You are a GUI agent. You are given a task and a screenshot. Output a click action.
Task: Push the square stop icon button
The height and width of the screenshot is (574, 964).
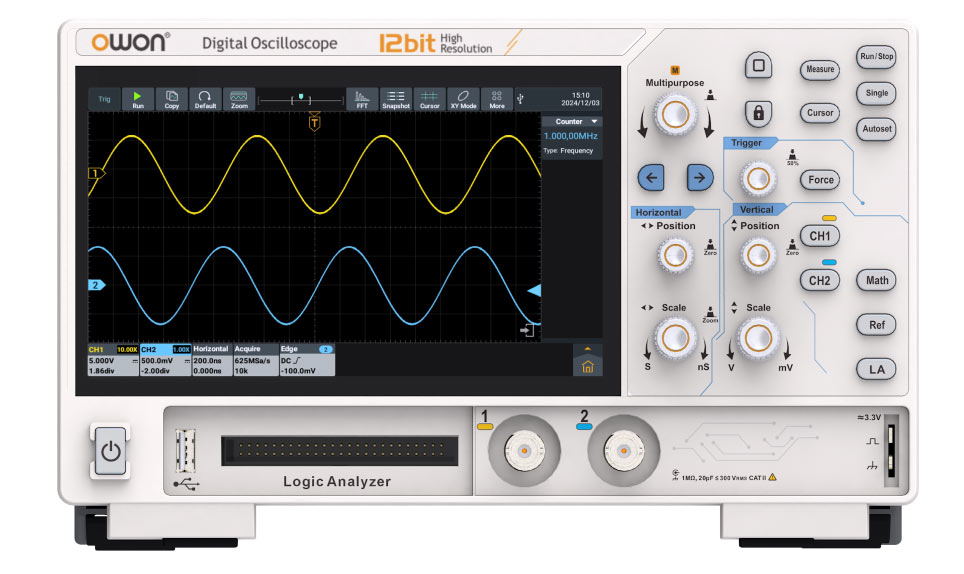click(759, 65)
